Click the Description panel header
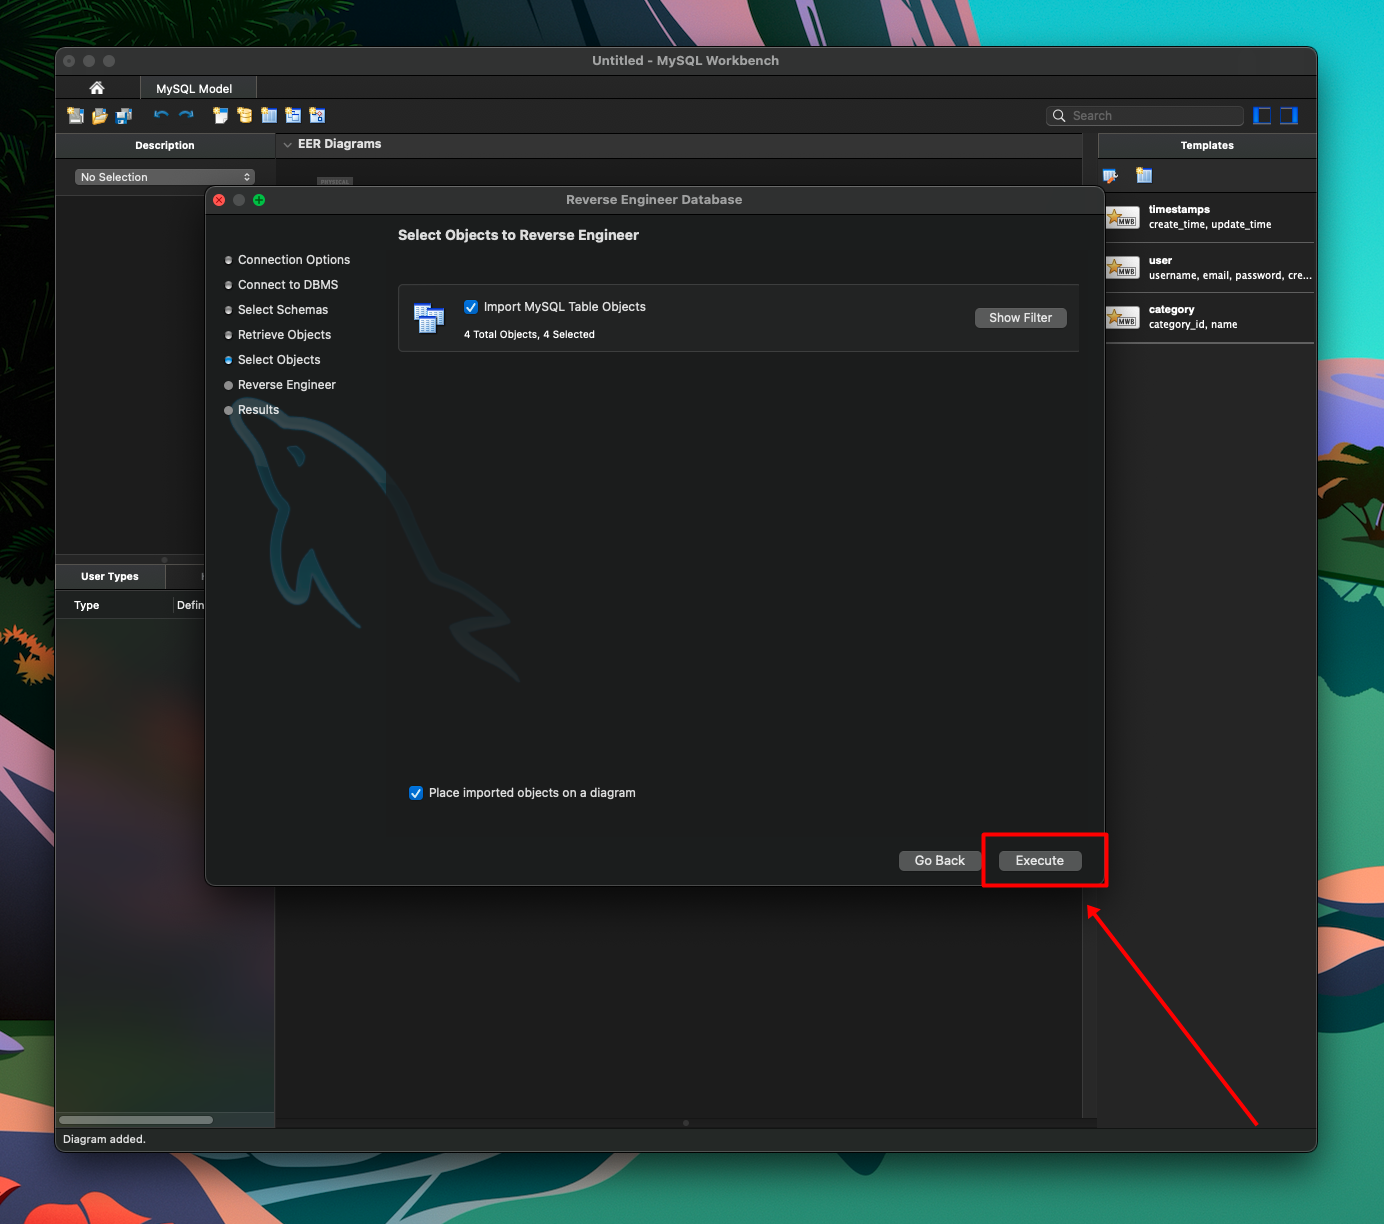1384x1224 pixels. click(165, 145)
